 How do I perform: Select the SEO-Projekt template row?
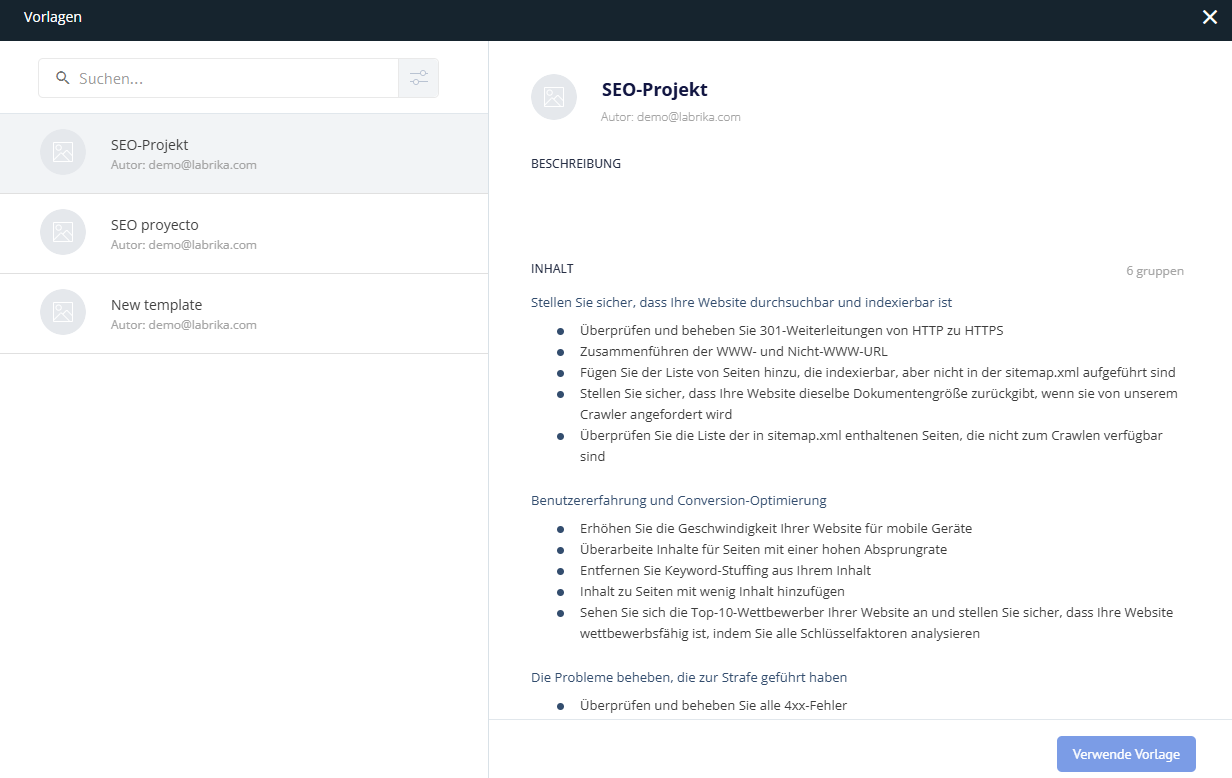point(244,153)
